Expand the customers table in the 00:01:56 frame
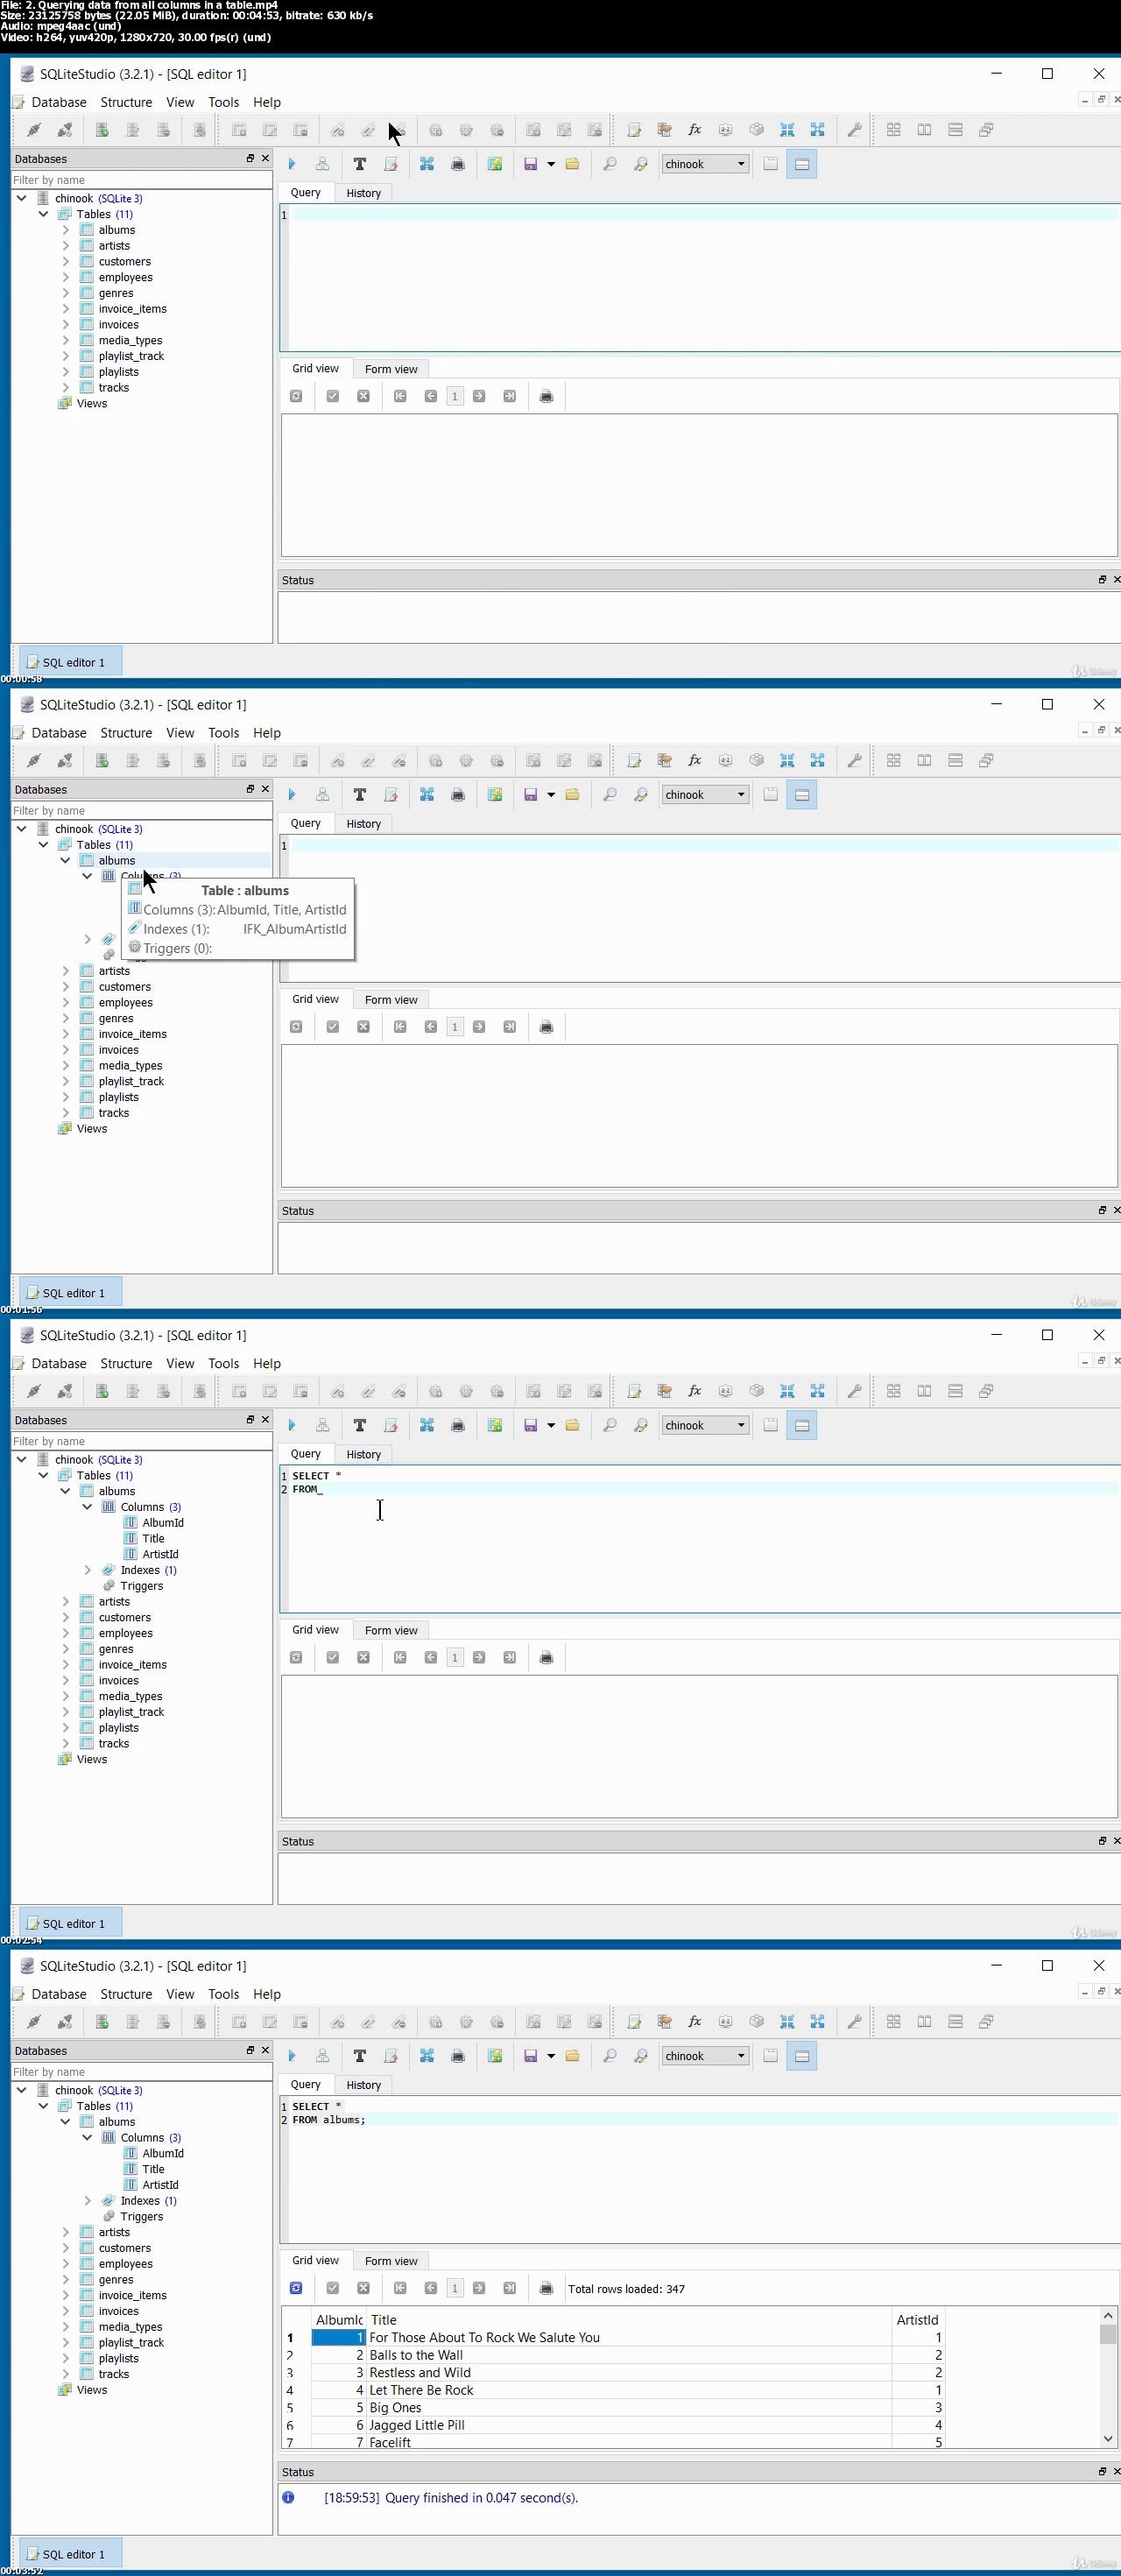 (66, 987)
